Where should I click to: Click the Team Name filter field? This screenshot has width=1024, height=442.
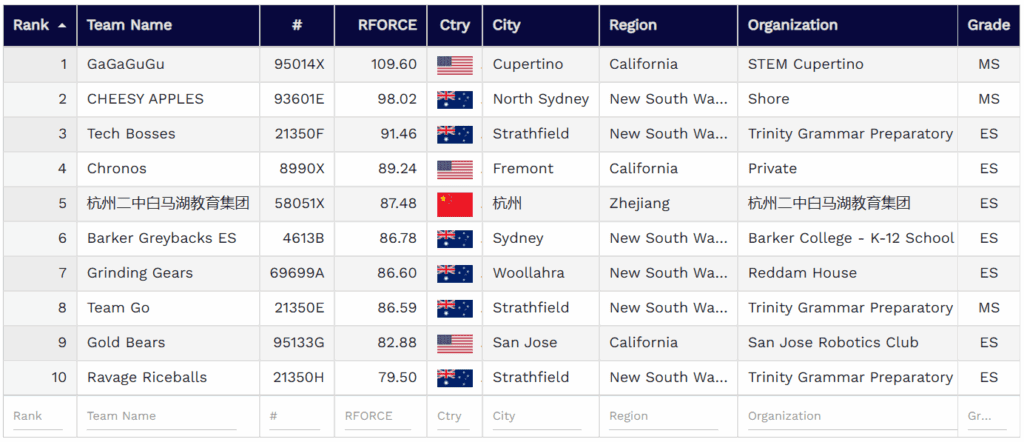point(160,416)
